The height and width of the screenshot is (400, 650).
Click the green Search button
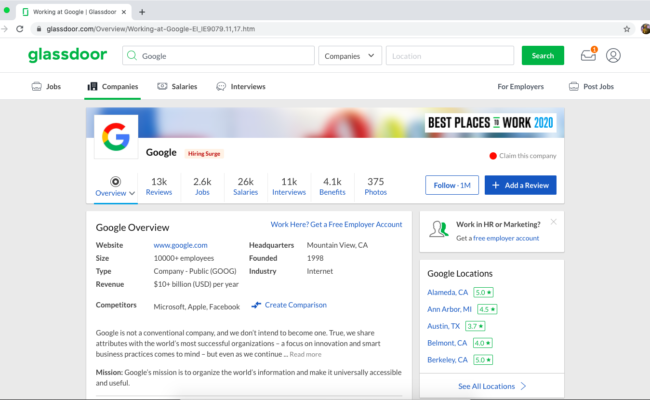(543, 56)
